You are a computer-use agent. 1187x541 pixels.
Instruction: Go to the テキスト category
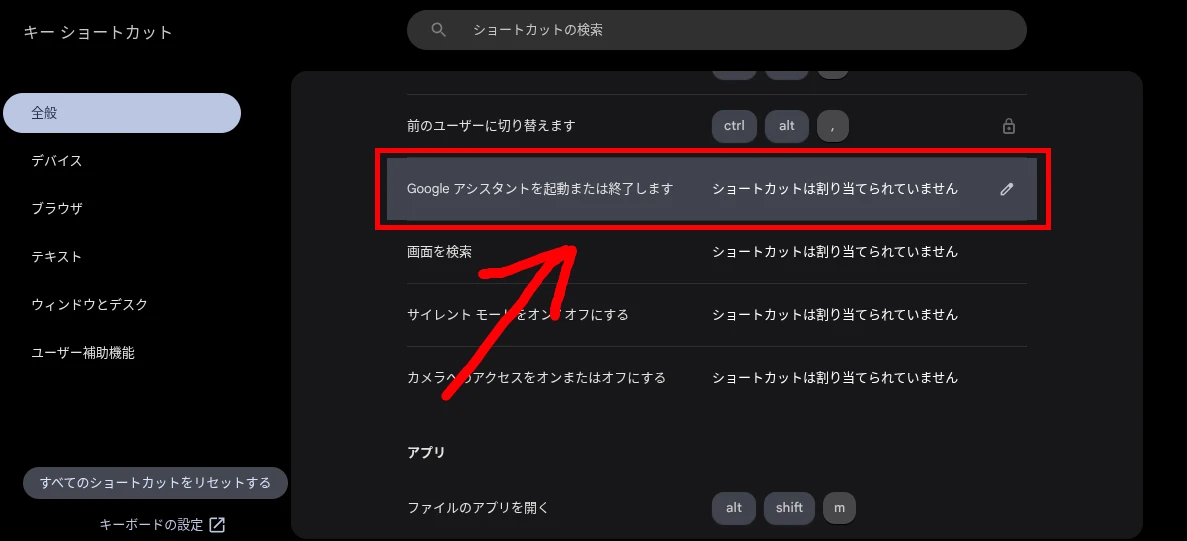[x=57, y=257]
